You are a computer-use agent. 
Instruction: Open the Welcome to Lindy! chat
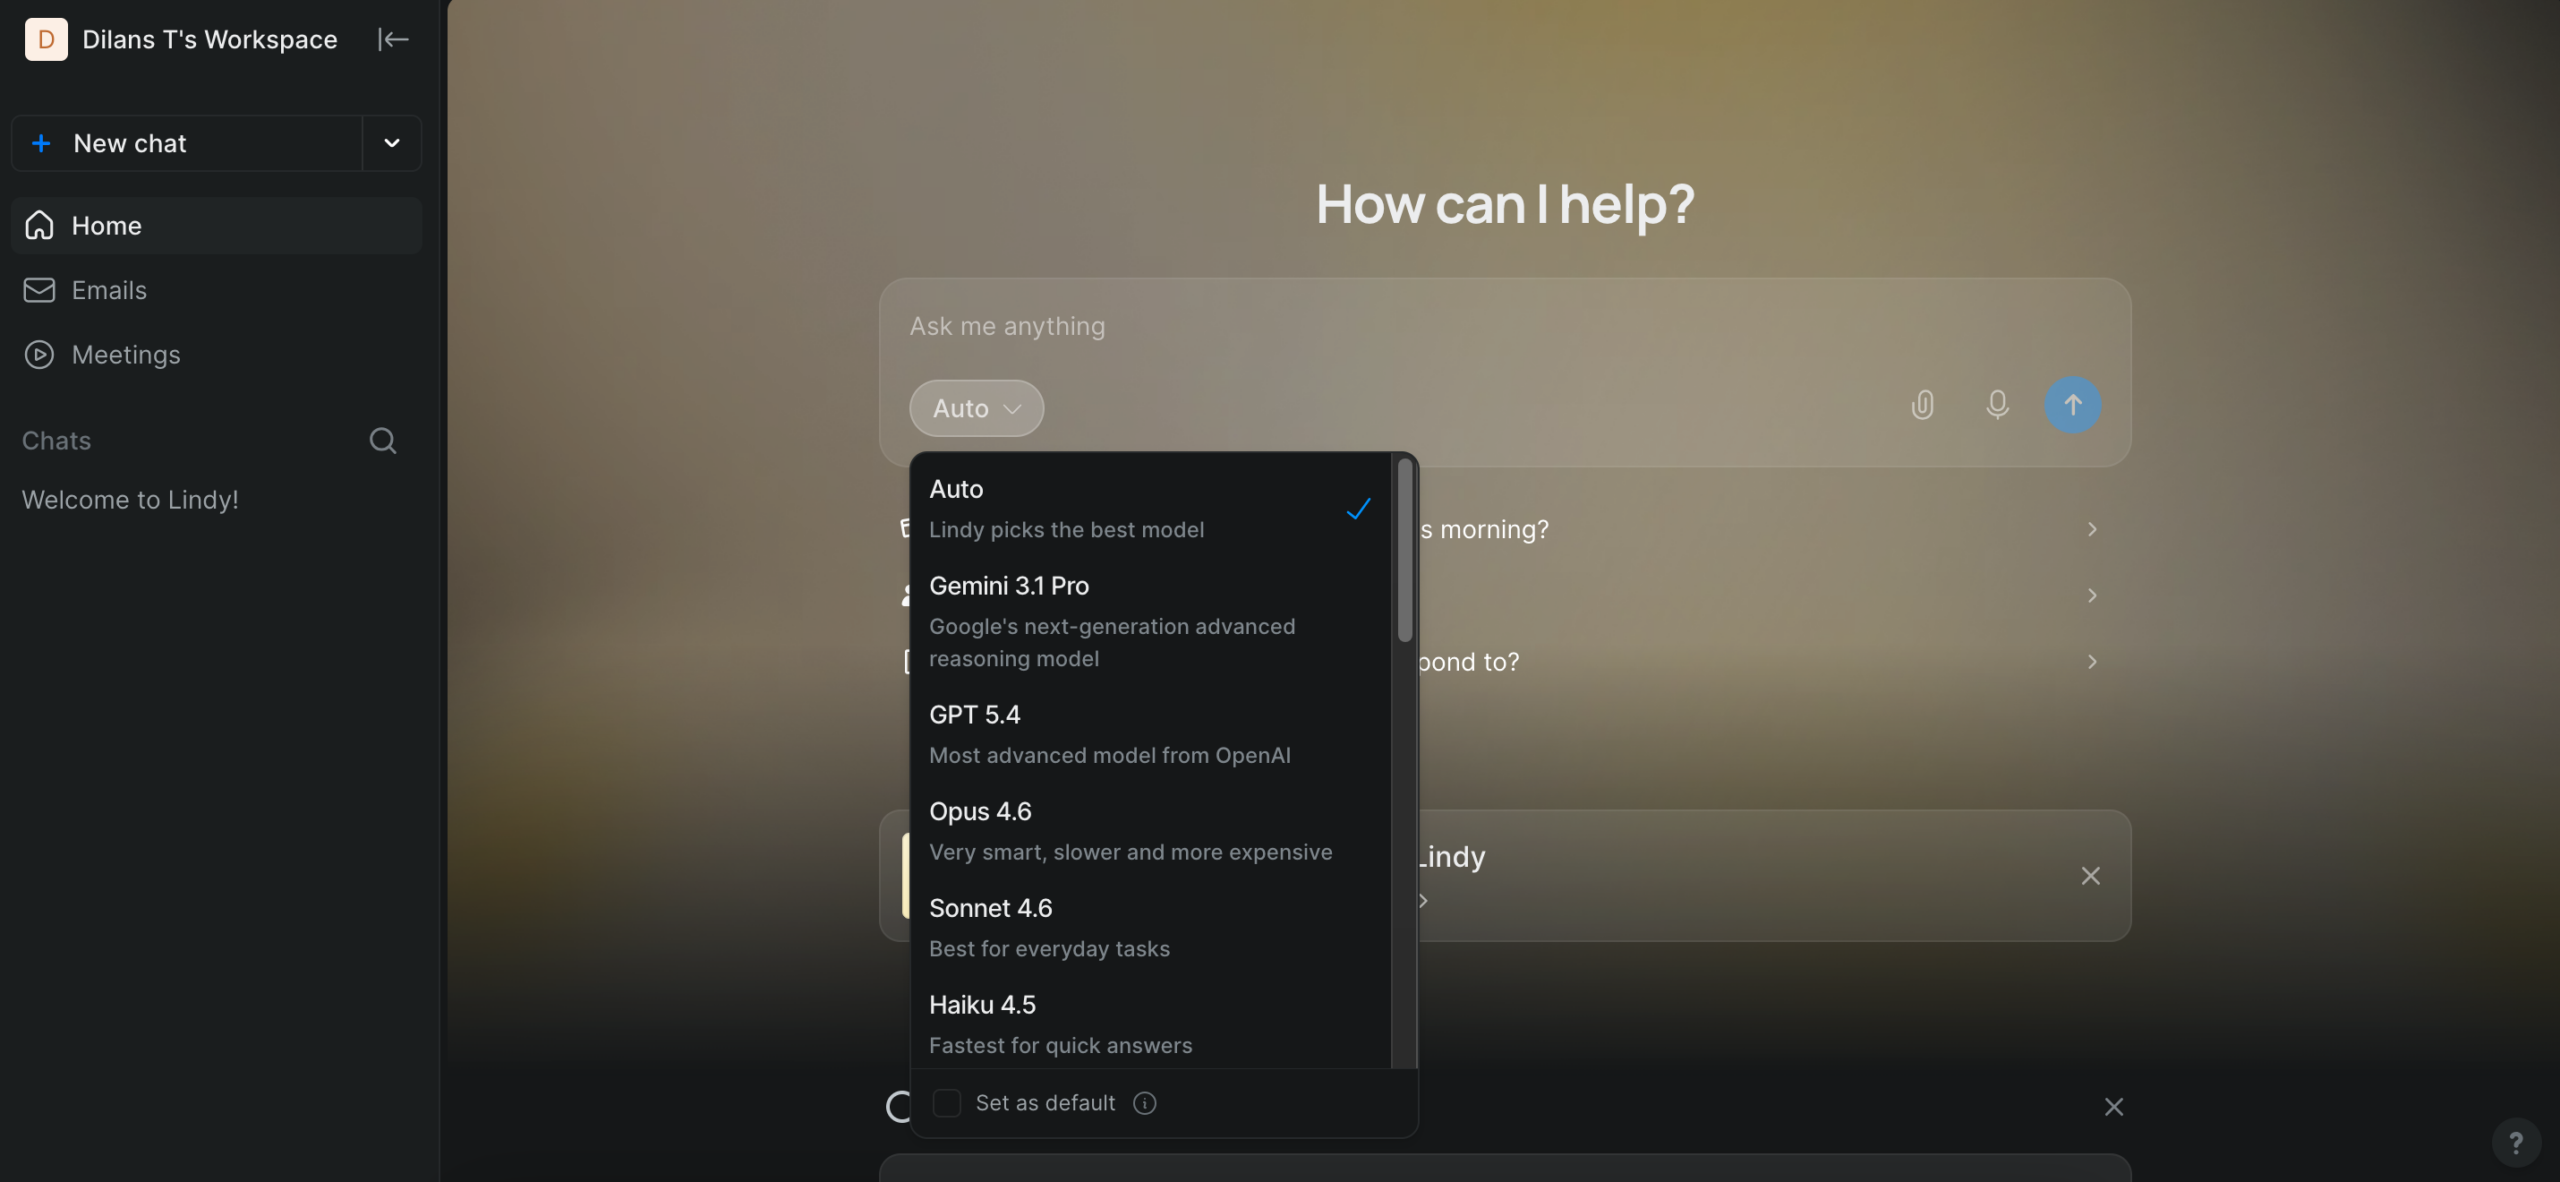point(130,500)
